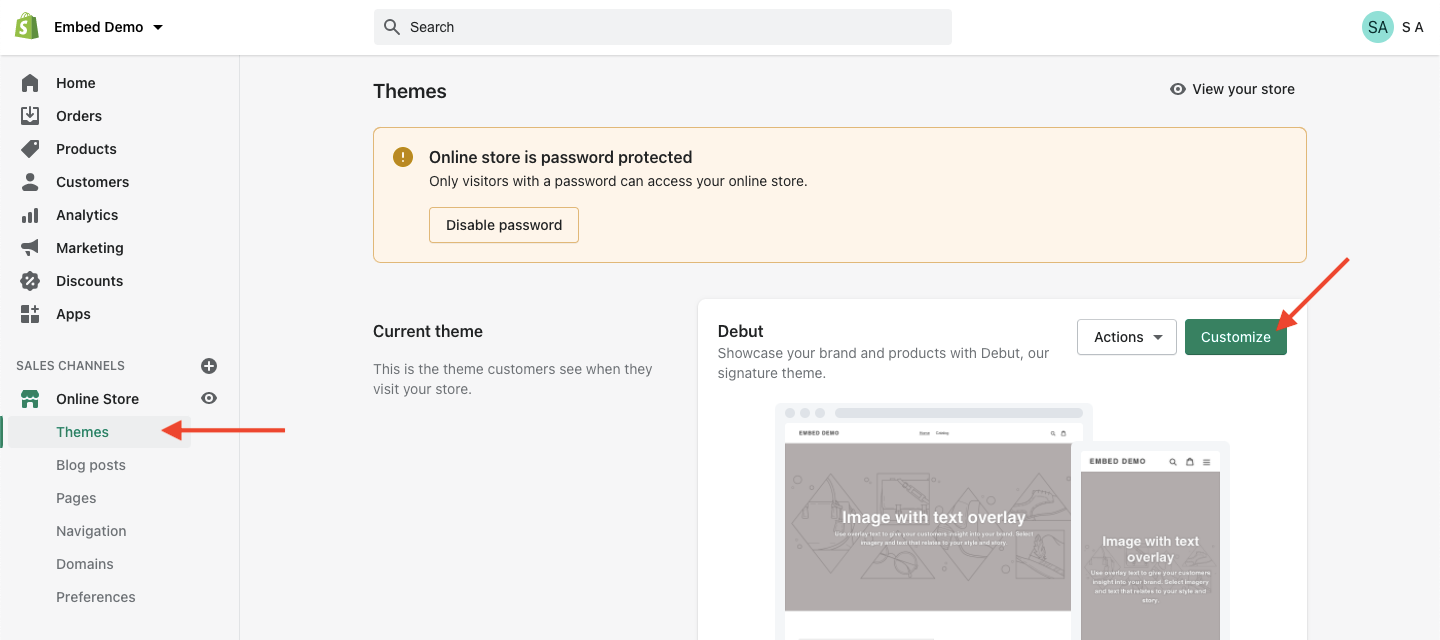Screen dimensions: 1440x640
Task: Click the Orders inbox icon
Action: 30,116
